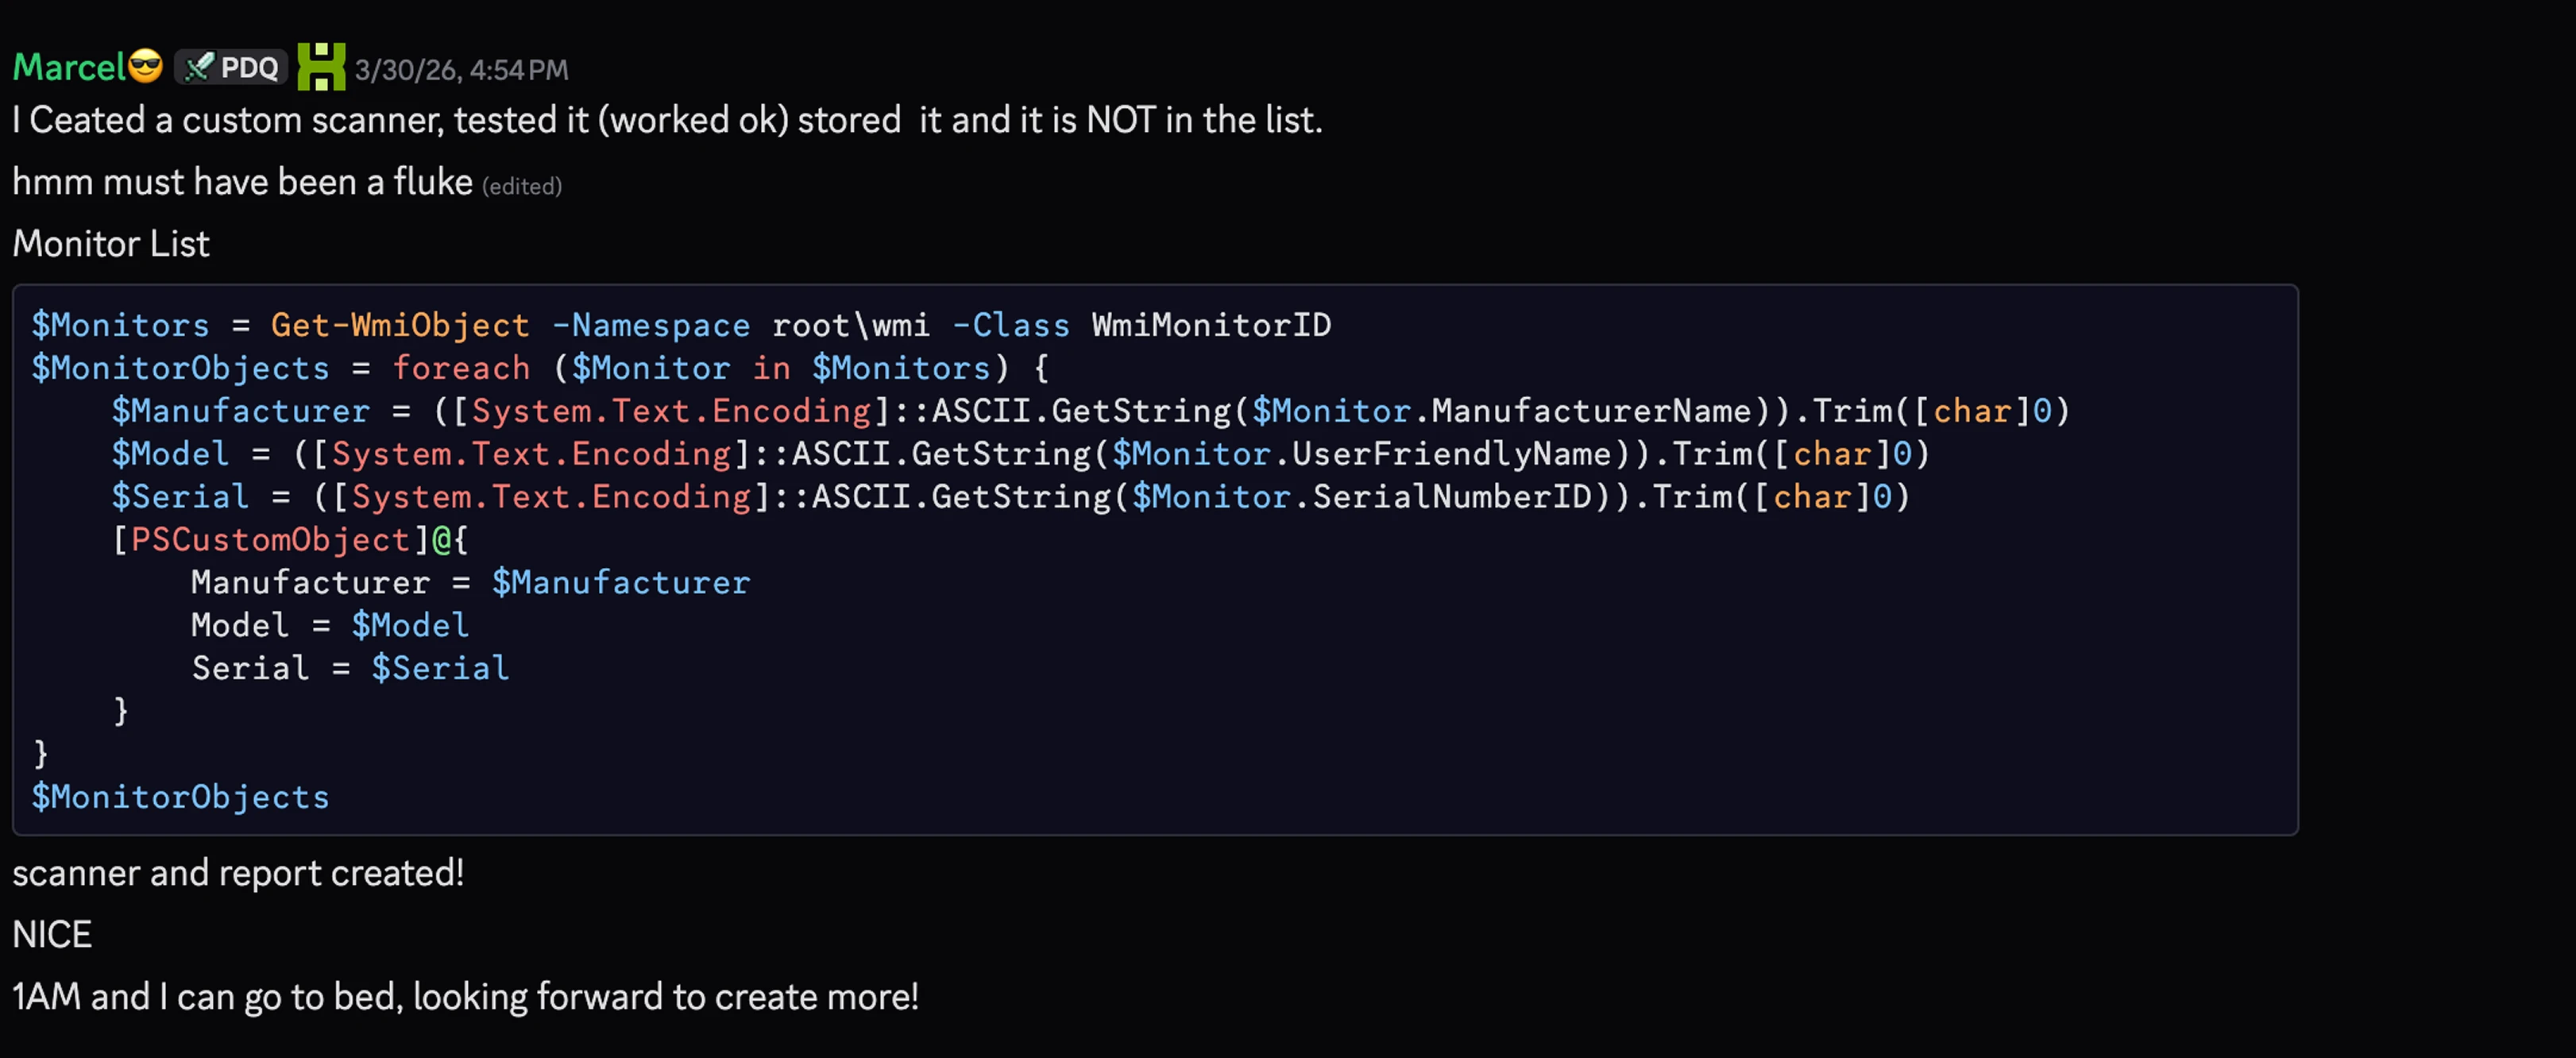Click the NICE message
The width and height of the screenshot is (2576, 1058).
tap(52, 934)
